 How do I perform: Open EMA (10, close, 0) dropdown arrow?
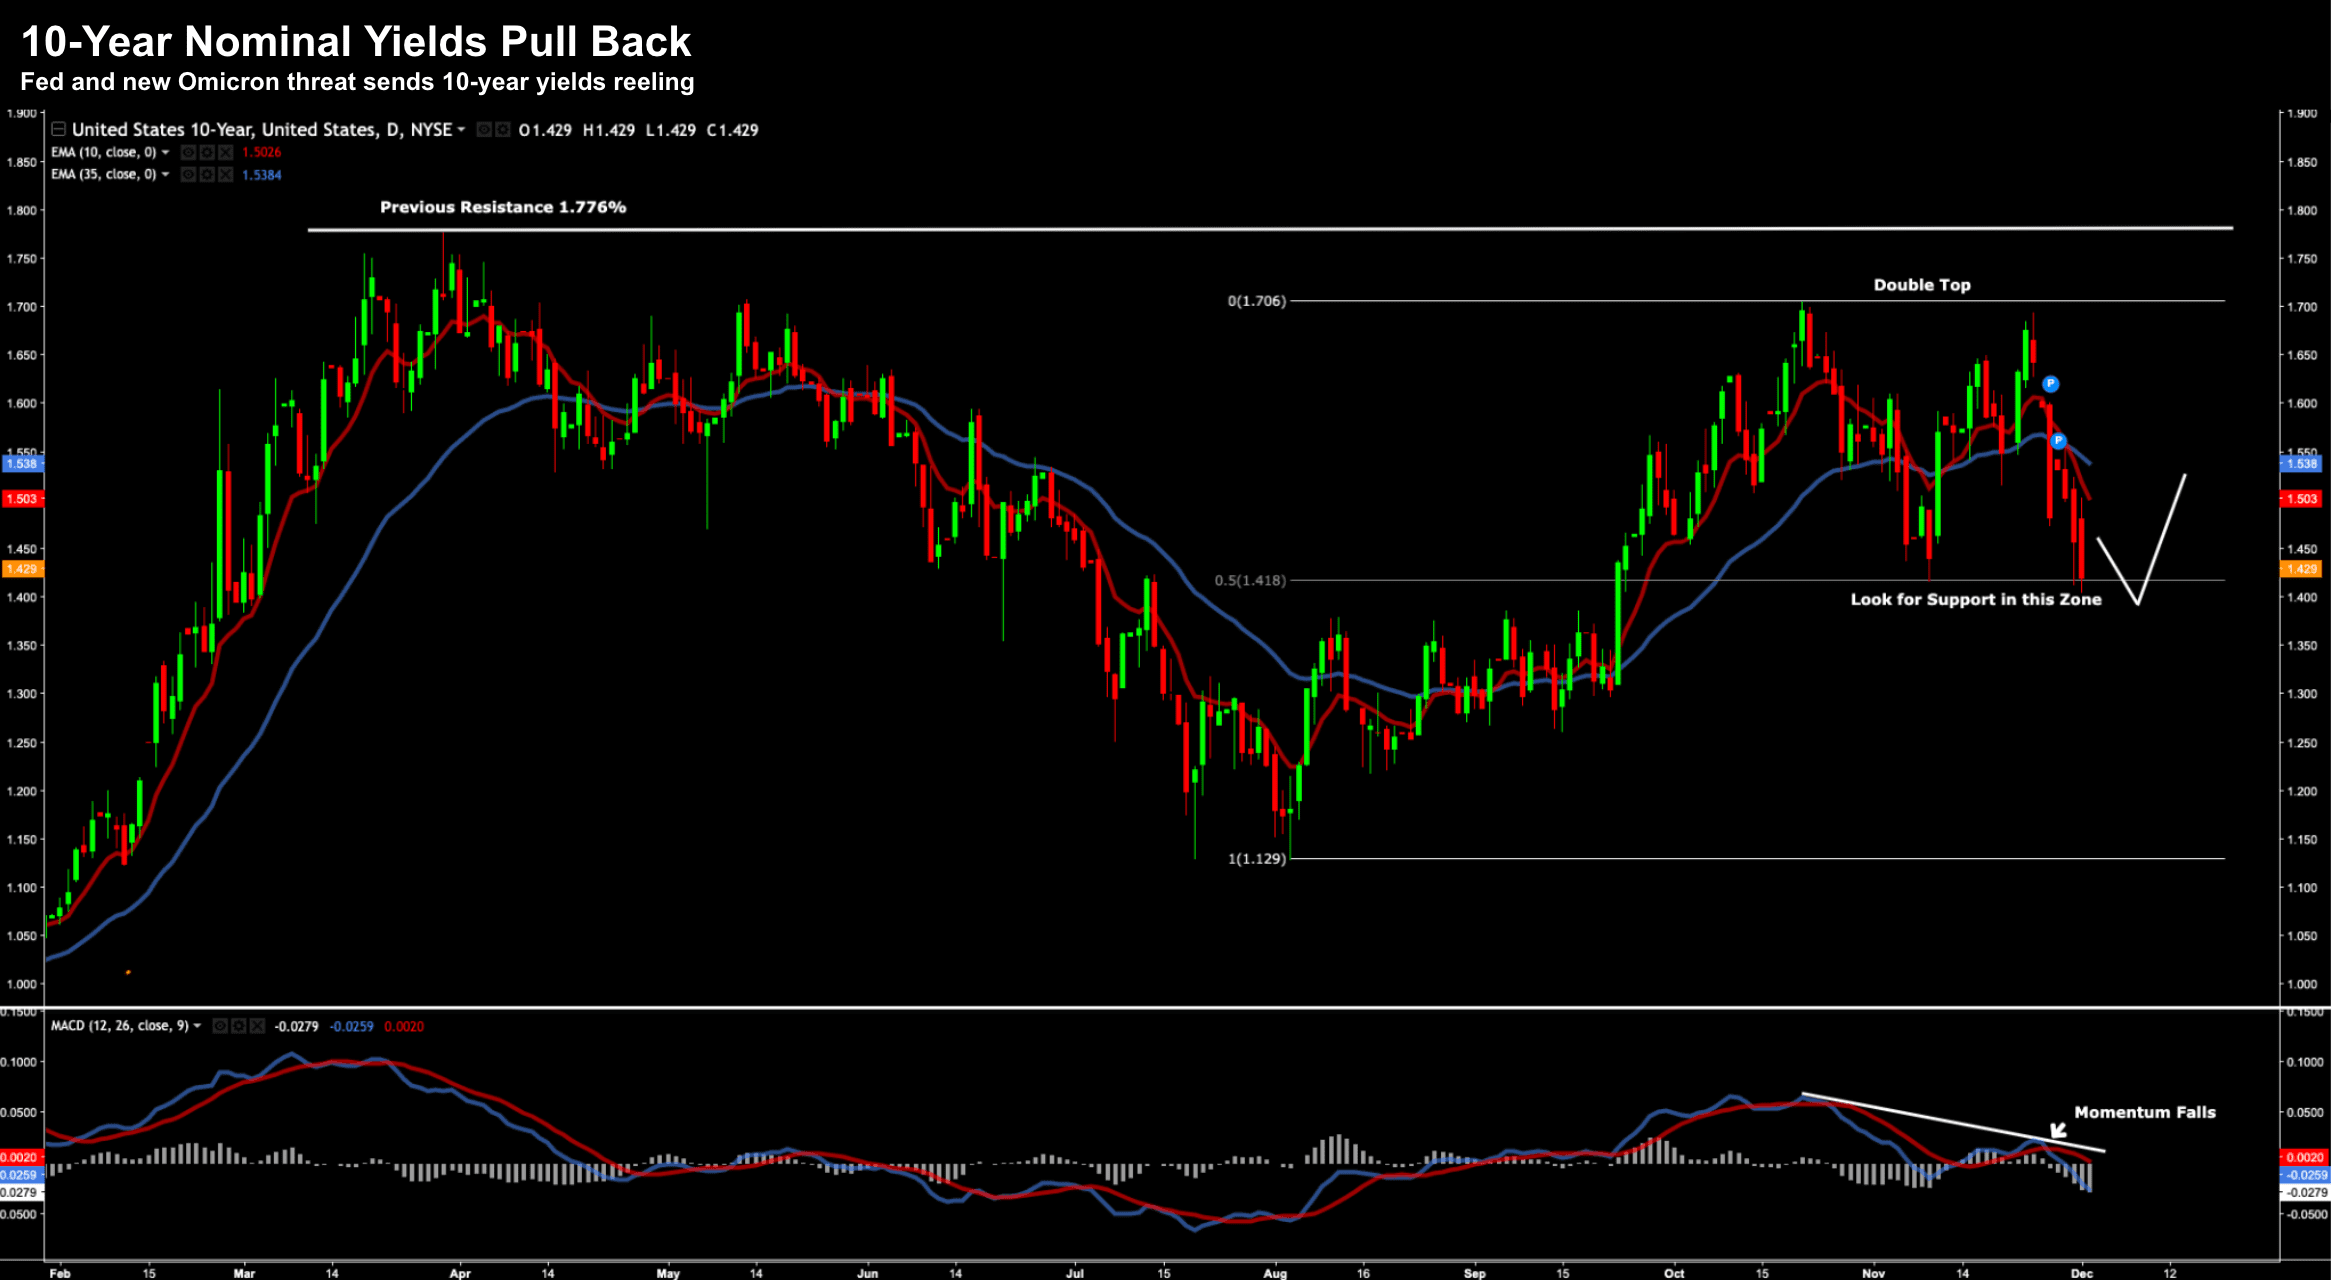[x=165, y=152]
